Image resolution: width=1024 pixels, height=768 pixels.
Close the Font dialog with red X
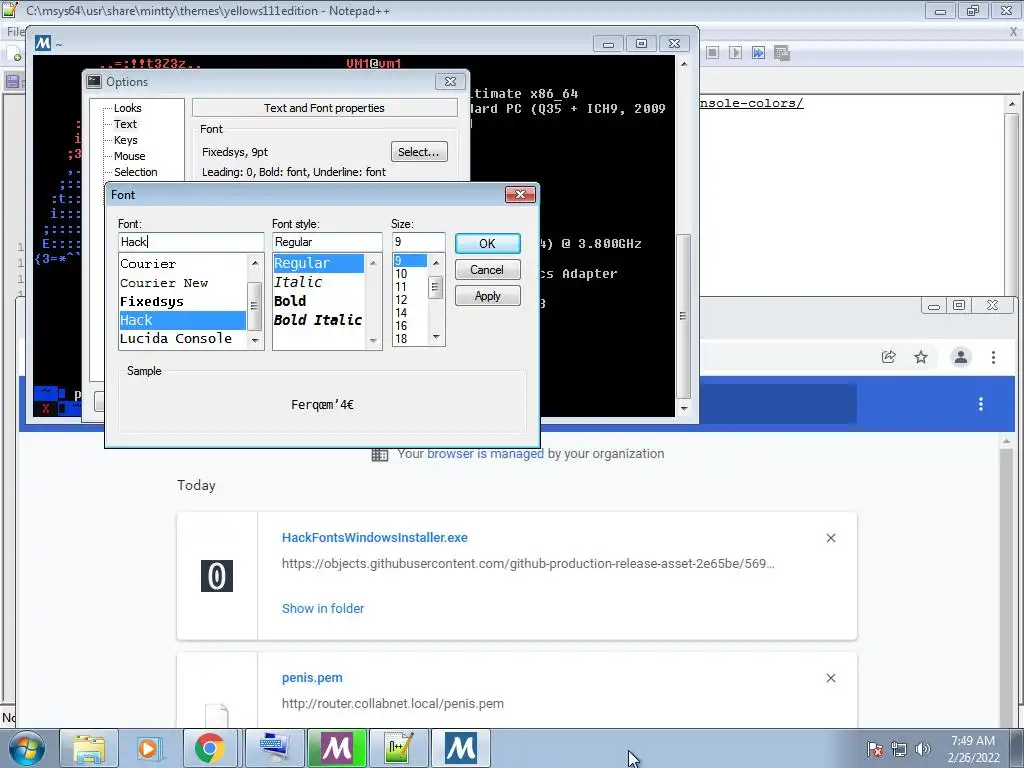pos(520,194)
